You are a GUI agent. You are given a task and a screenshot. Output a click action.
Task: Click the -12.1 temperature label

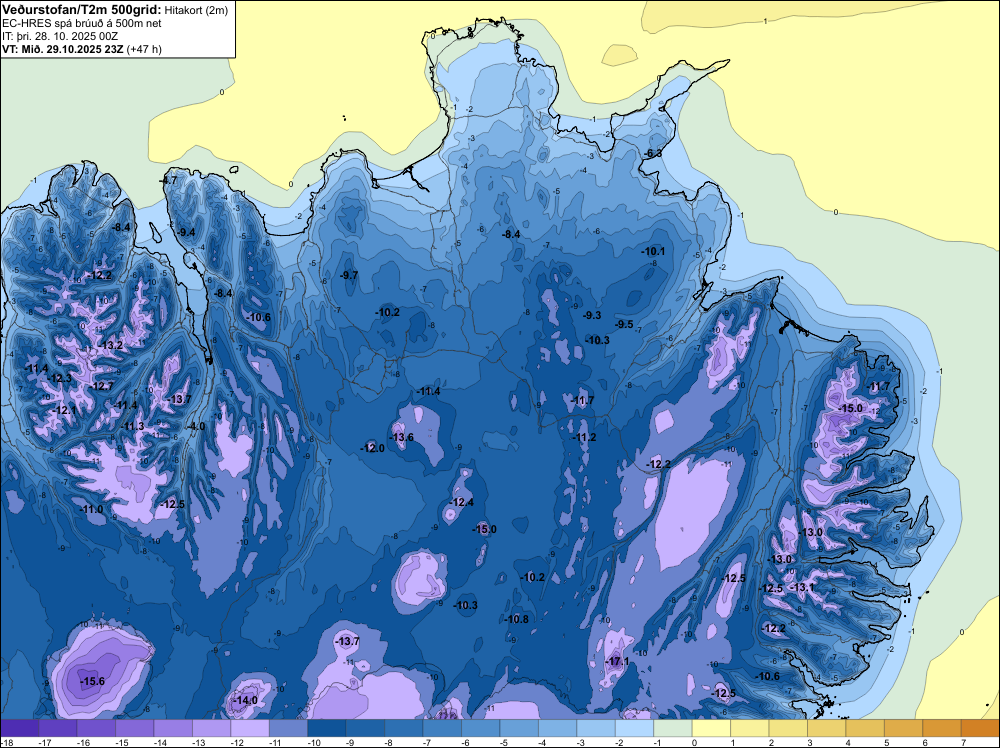coord(64,410)
